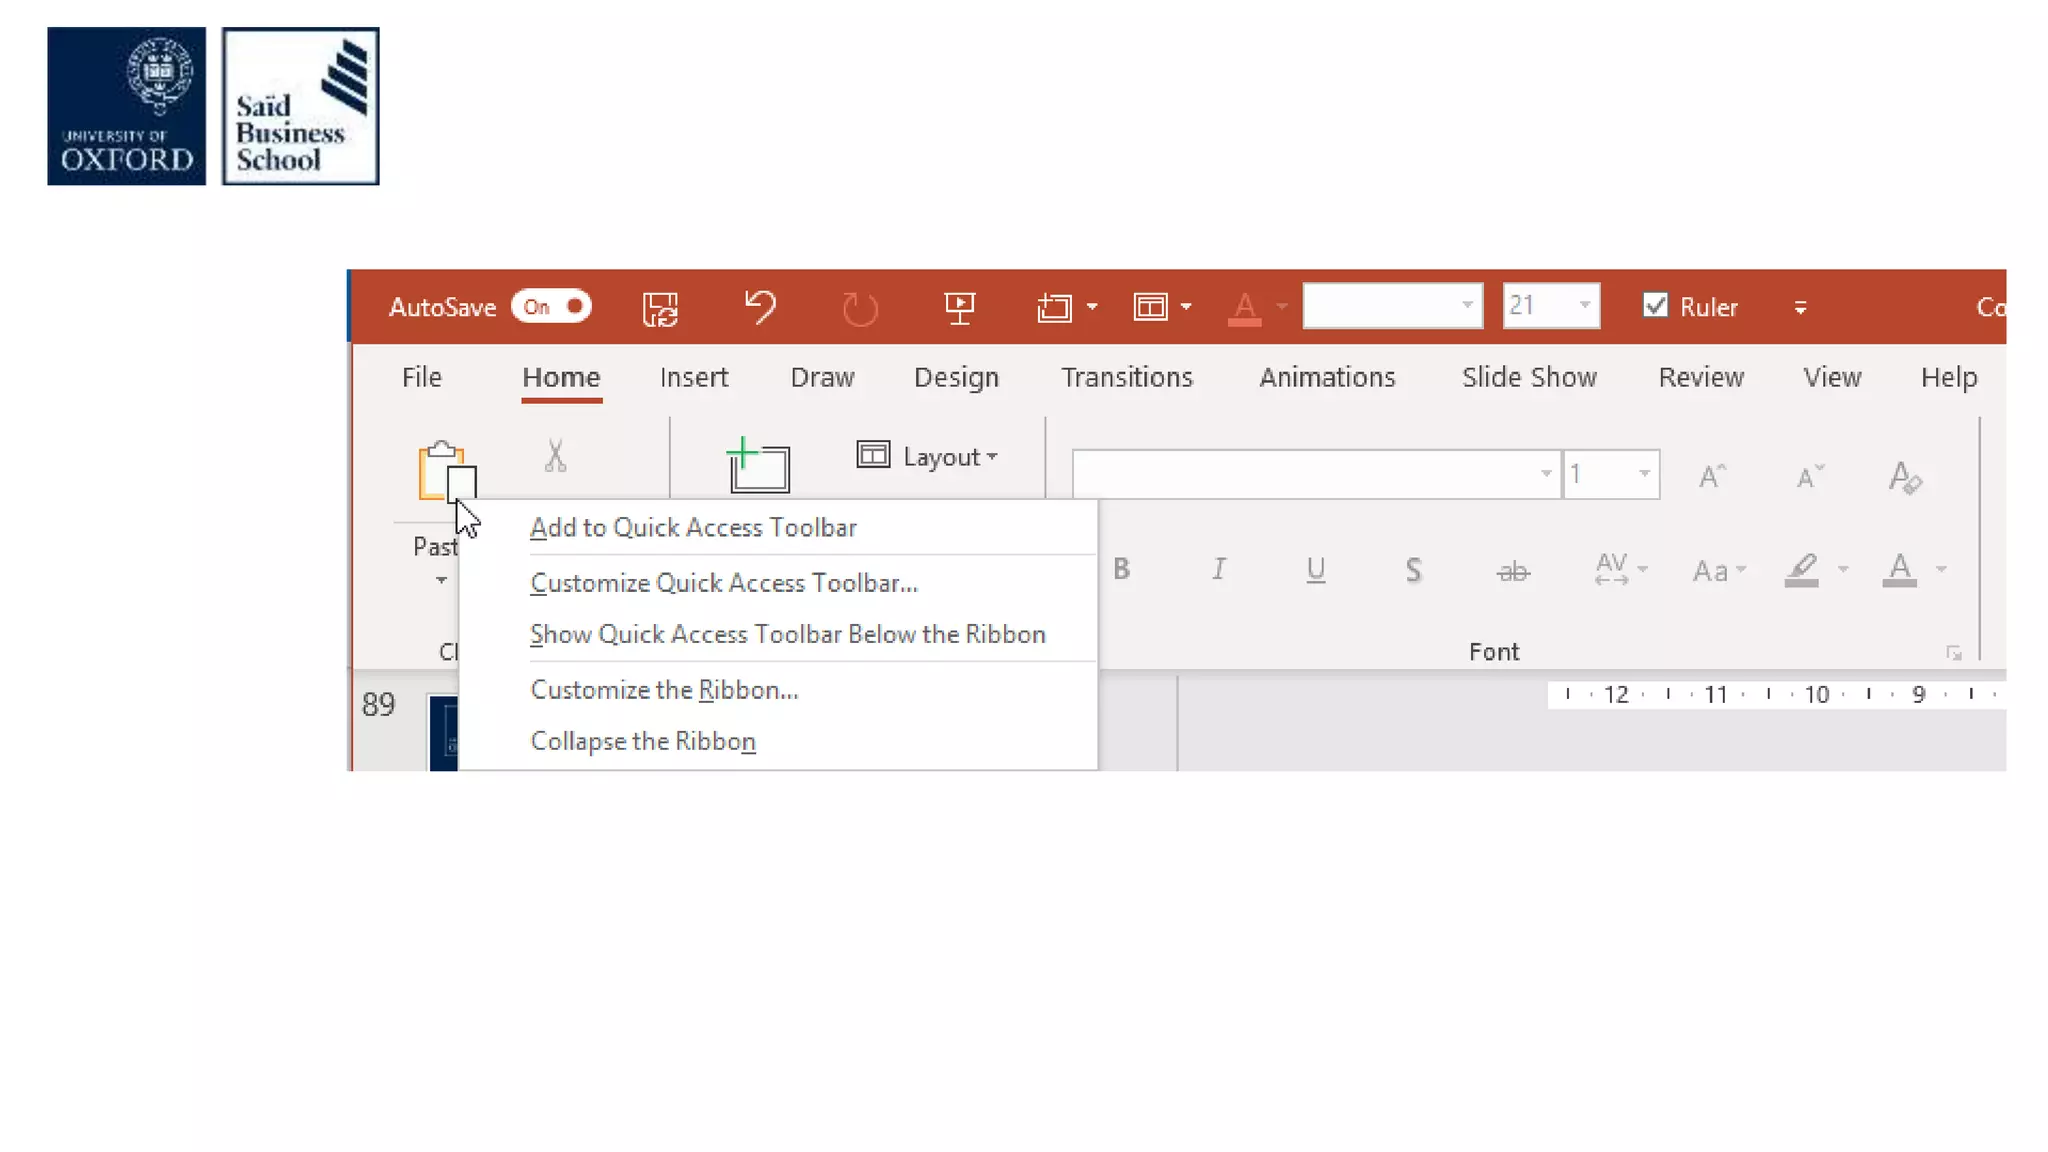2048x1152 pixels.
Task: Switch to the Insert tab
Action: 693,378
